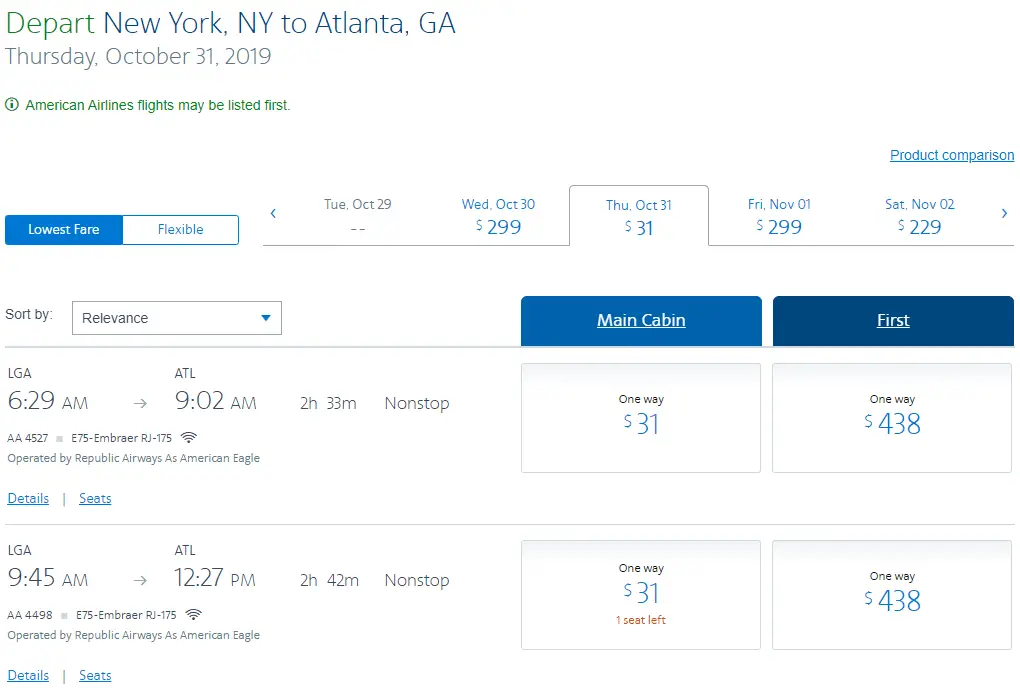Screen dimensions: 1020x700
Task: Click the Wi-Fi icon for flight AA 4498
Action: click(x=193, y=614)
